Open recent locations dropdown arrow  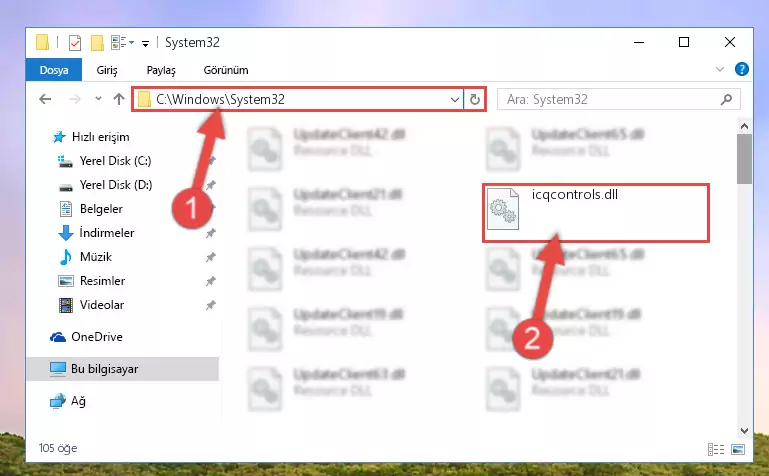pos(98,99)
